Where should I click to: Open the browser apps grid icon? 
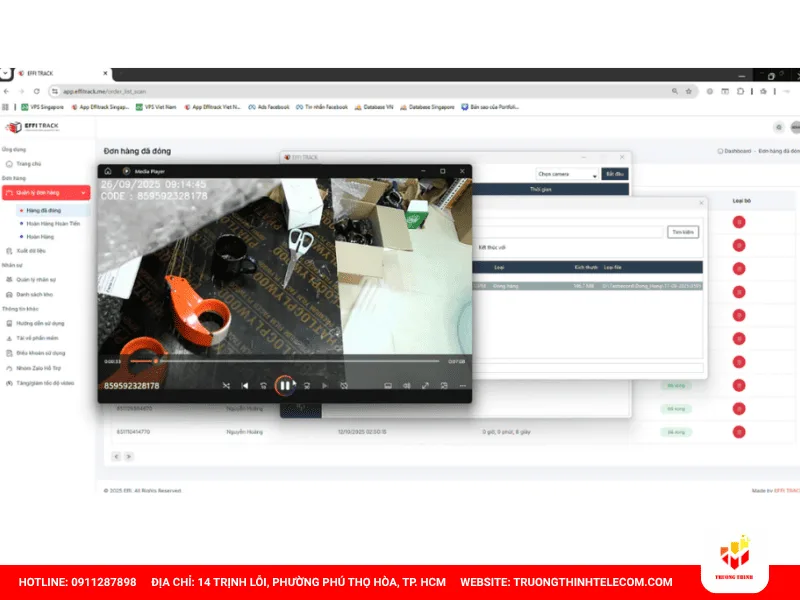point(6,107)
